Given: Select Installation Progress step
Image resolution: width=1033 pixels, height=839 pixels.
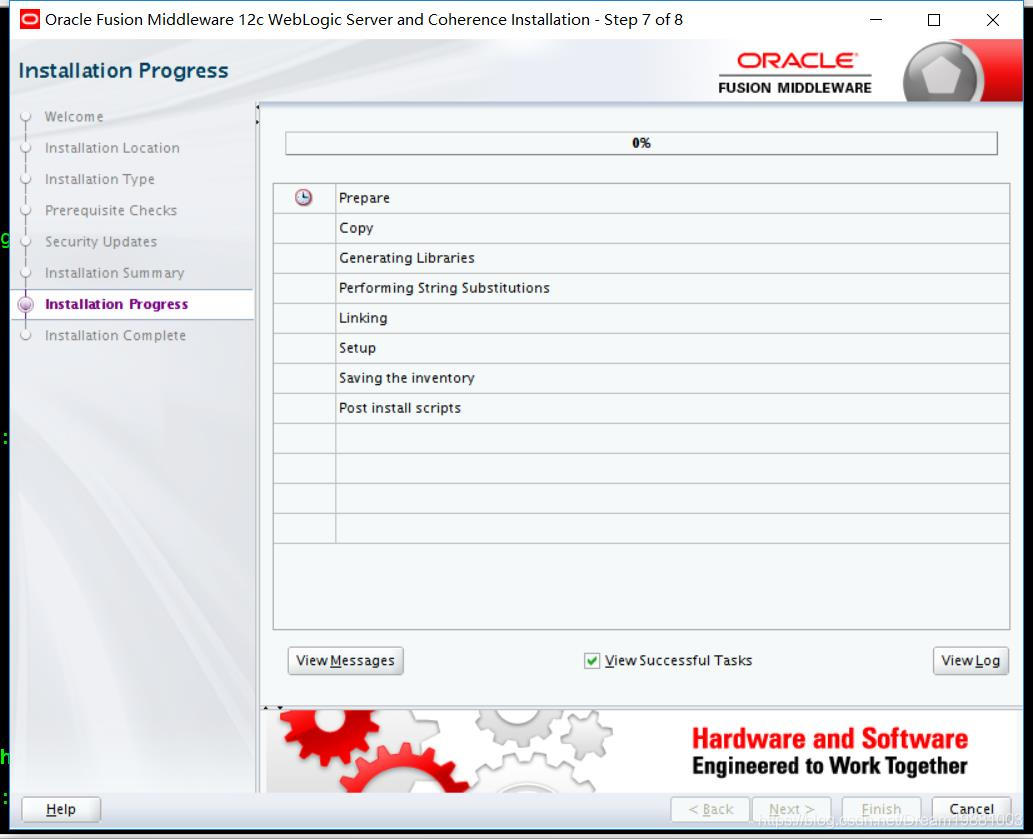Looking at the screenshot, I should point(117,304).
